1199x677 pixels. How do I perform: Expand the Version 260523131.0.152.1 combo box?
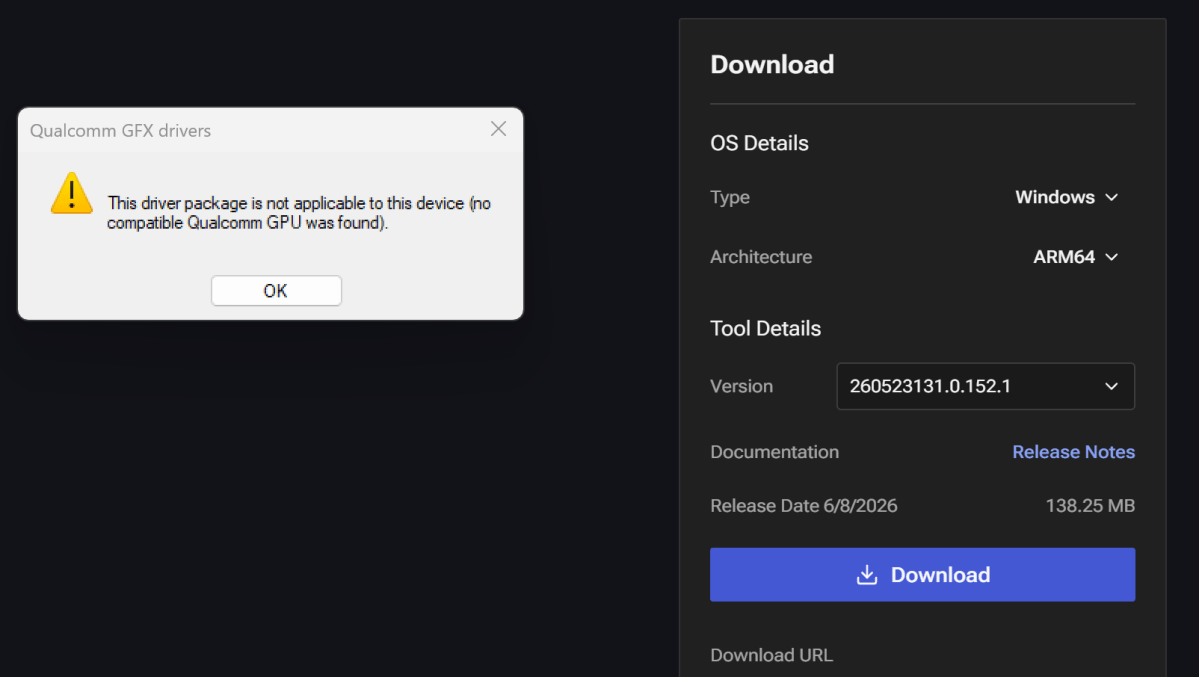click(985, 386)
